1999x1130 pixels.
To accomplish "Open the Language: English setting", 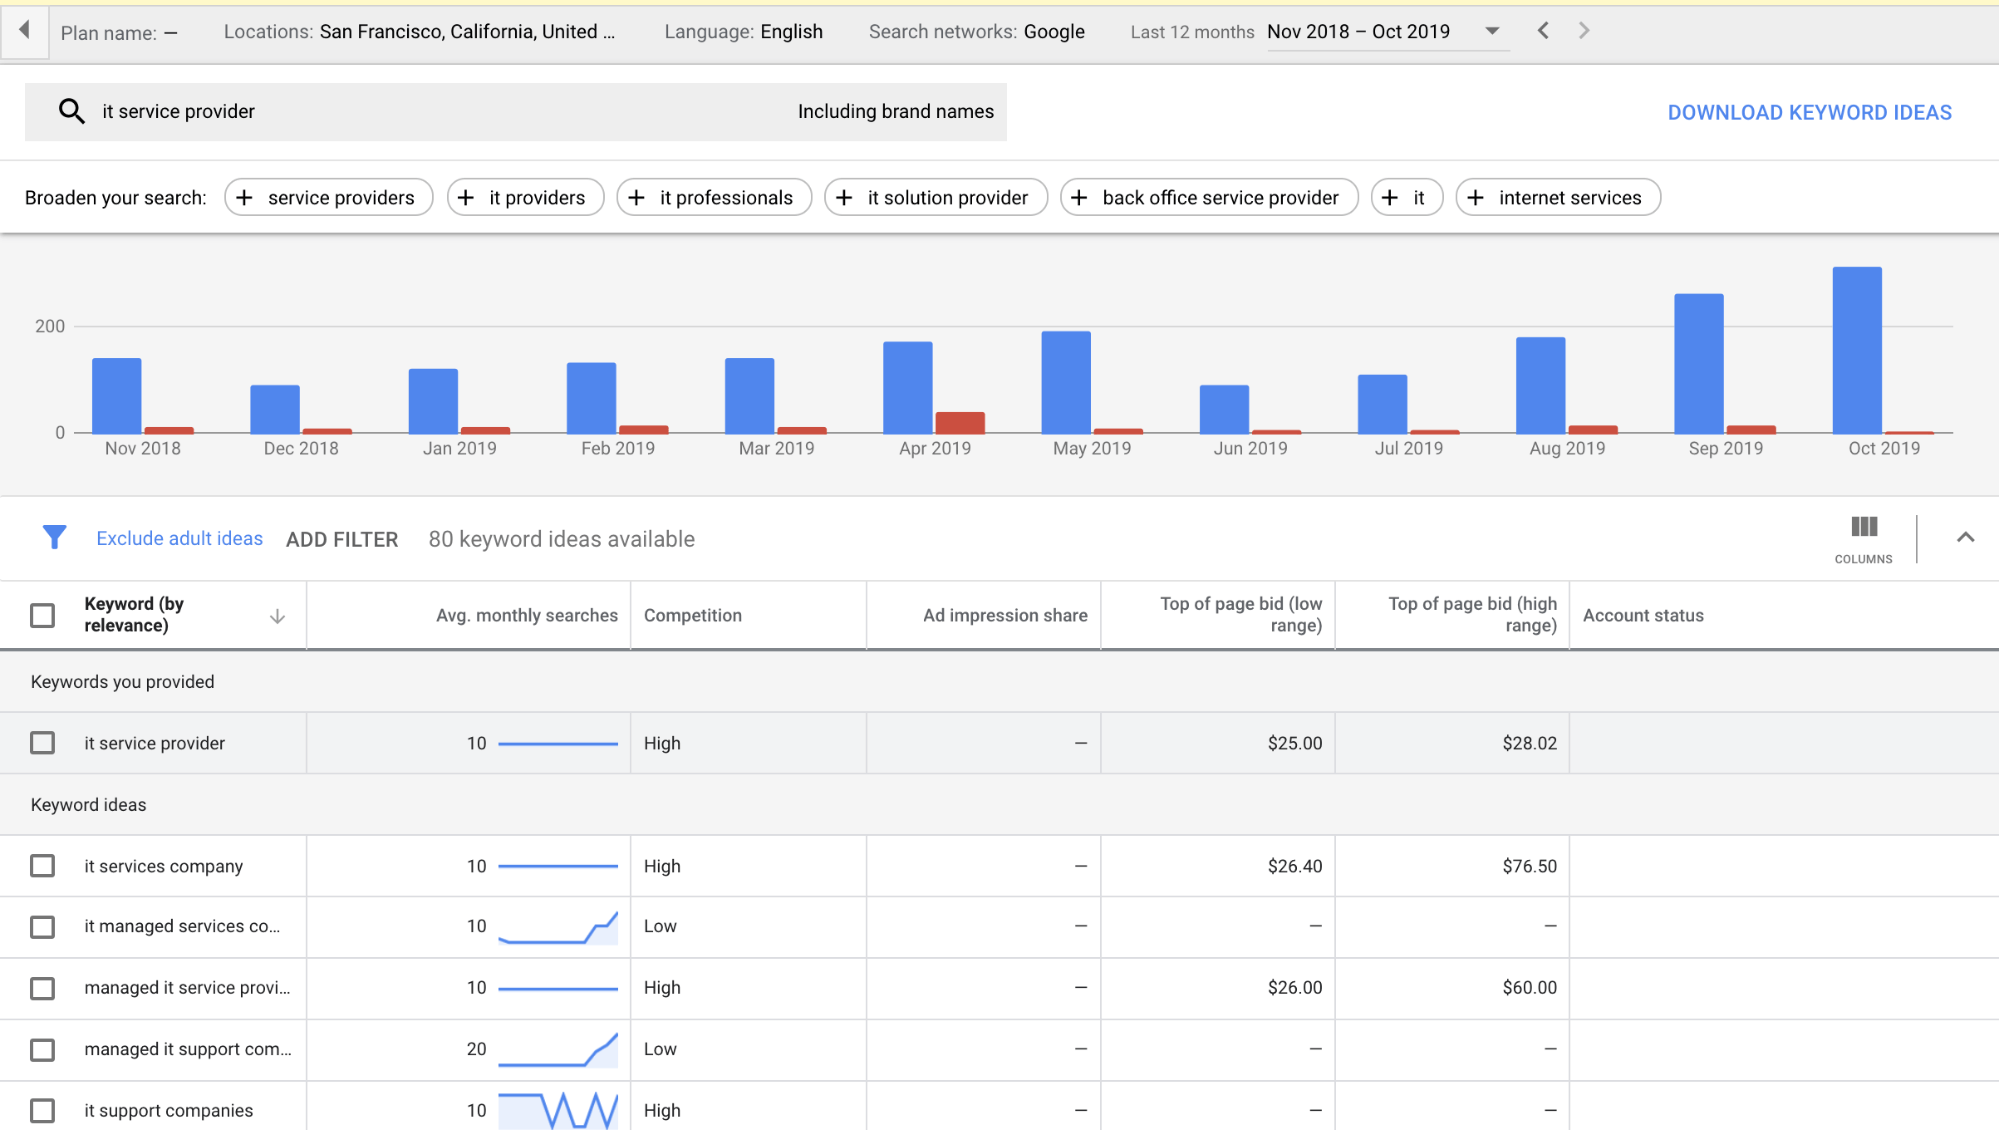I will click(742, 31).
